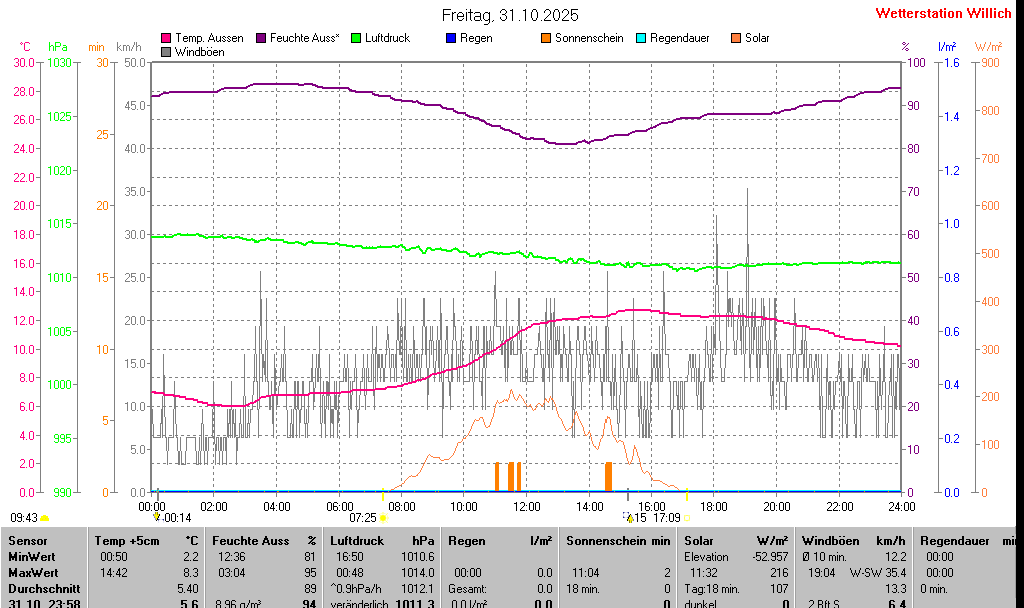This screenshot has width=1024, height=608.
Task: Select the Sensor column header
Action: coord(27,540)
